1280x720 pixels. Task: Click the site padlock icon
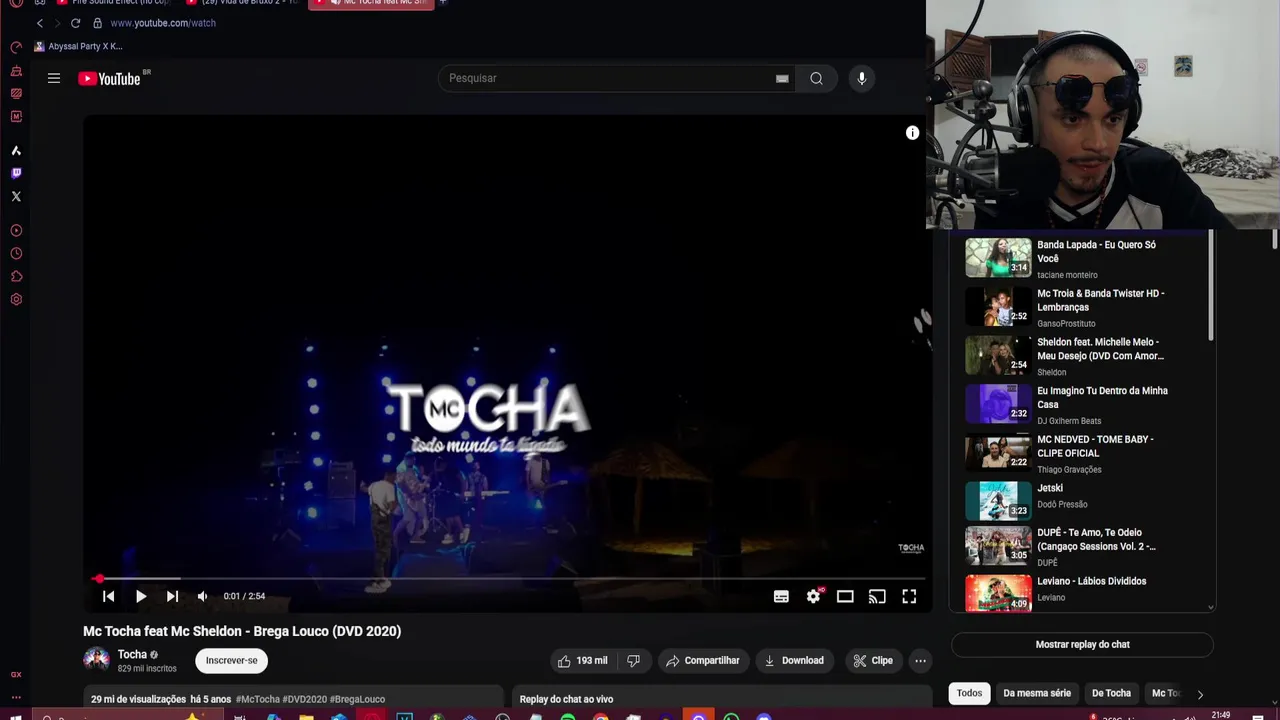coord(97,23)
